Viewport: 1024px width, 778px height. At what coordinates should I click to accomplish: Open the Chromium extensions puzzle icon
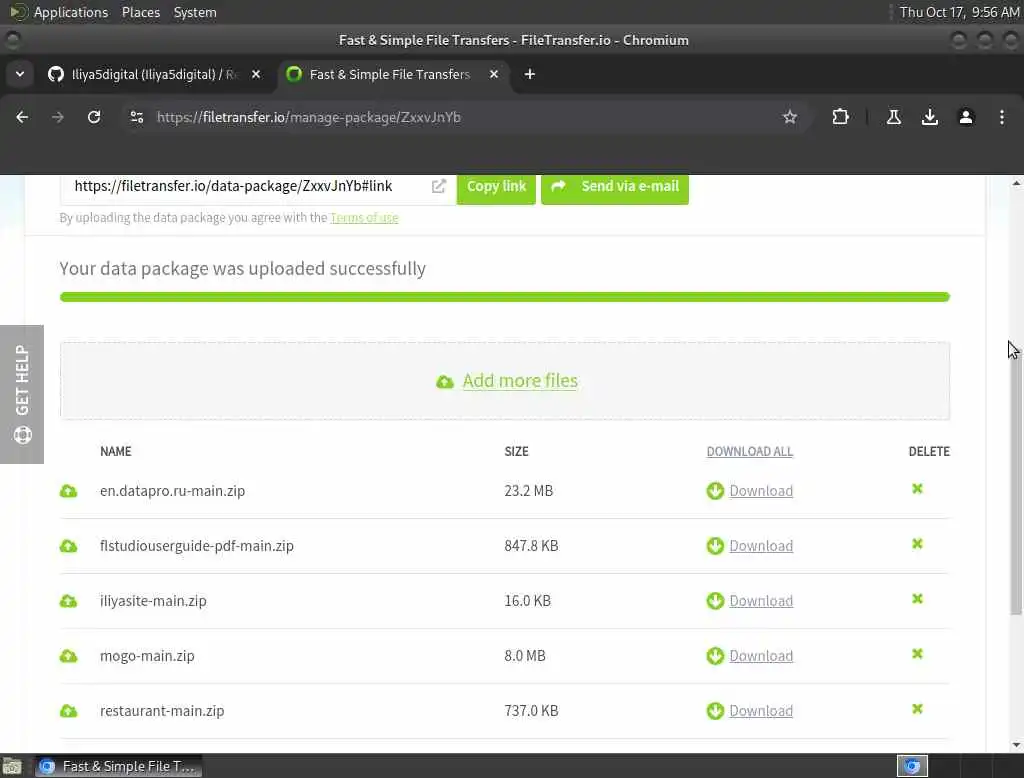pos(840,117)
